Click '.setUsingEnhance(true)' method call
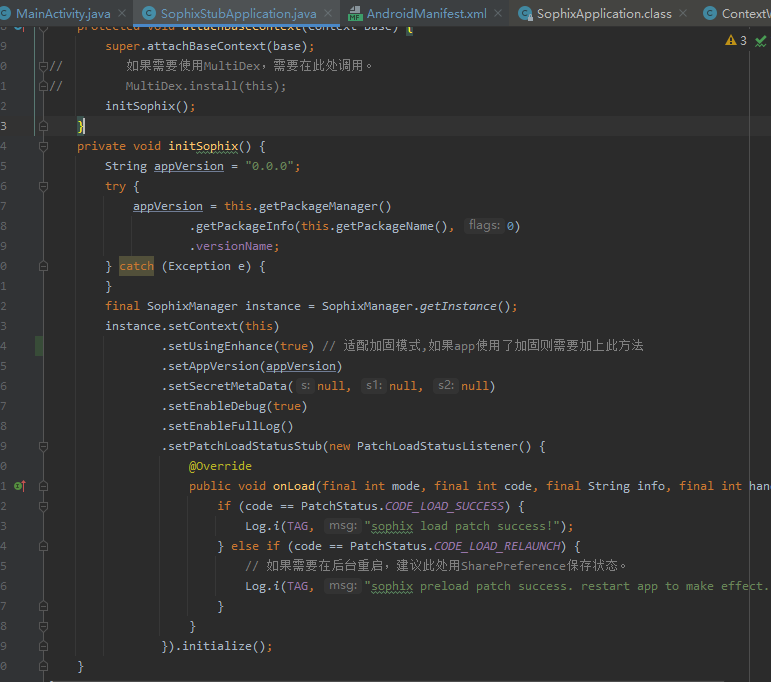This screenshot has width=771, height=682. tap(238, 346)
